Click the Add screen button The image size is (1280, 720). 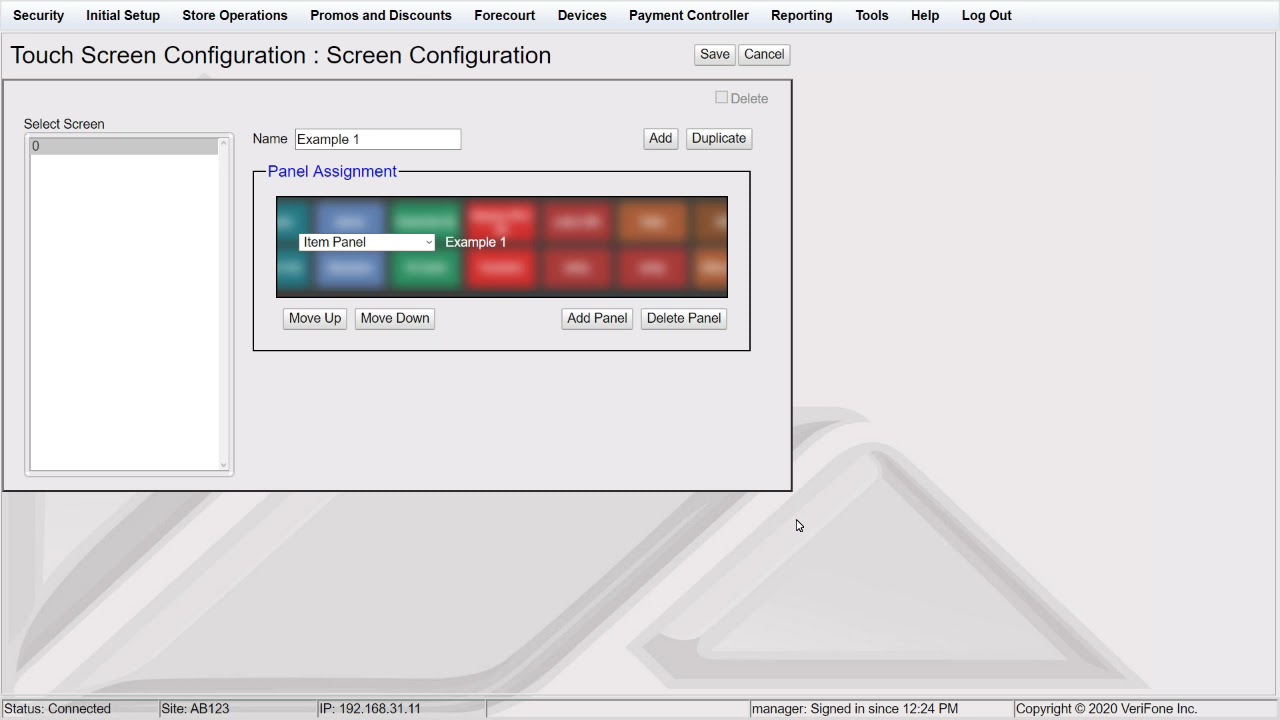click(661, 139)
